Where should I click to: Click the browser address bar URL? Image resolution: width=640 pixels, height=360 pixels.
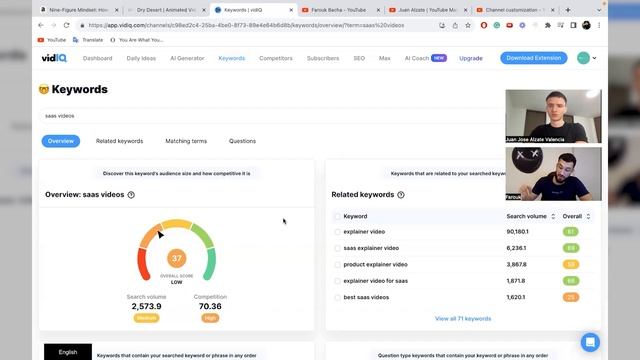[x=246, y=25]
